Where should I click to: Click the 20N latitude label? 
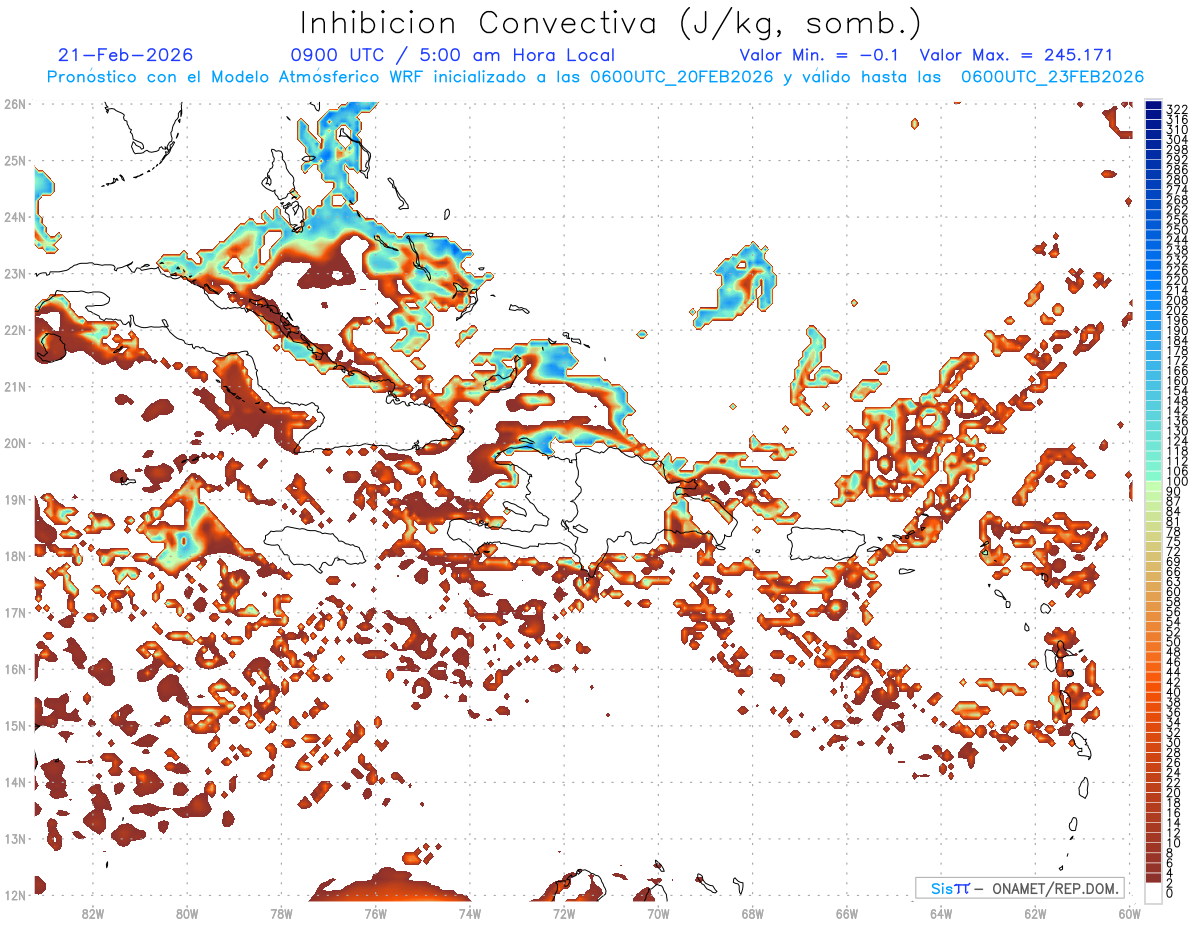(14, 442)
